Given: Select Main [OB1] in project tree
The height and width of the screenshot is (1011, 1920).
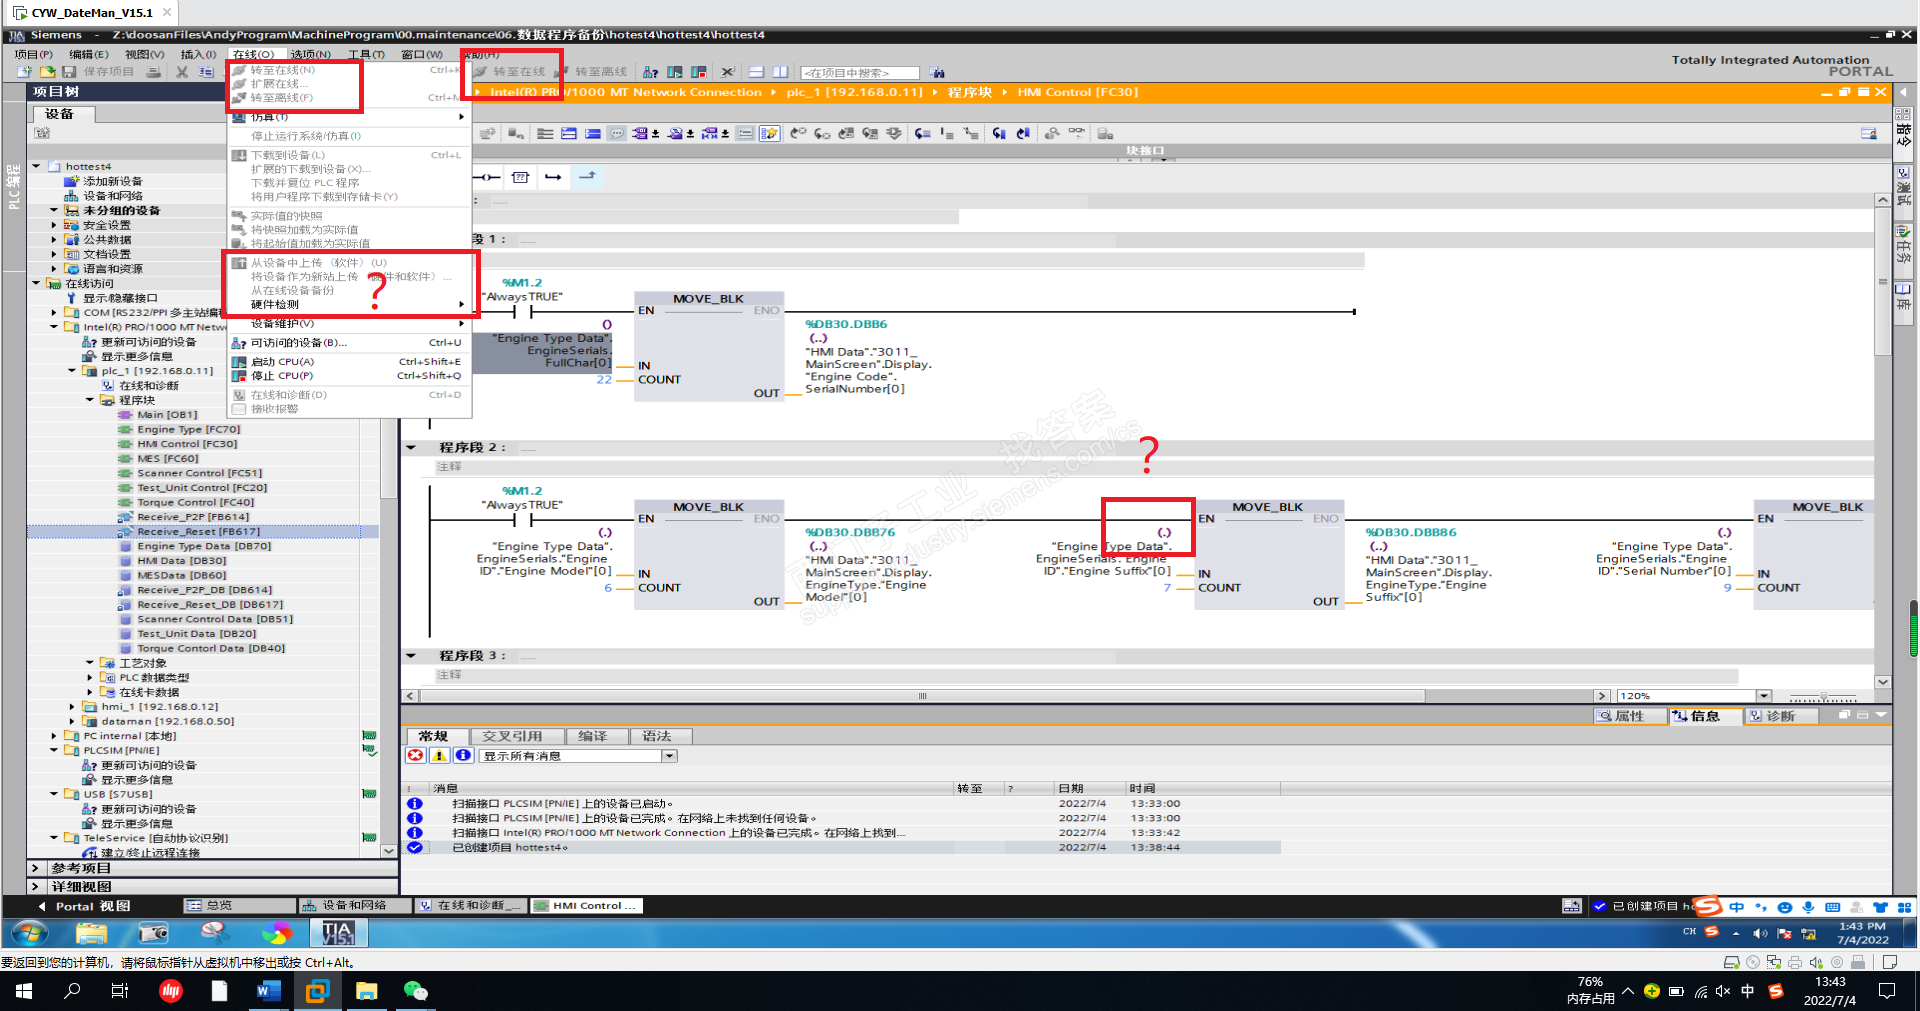Looking at the screenshot, I should click(167, 415).
